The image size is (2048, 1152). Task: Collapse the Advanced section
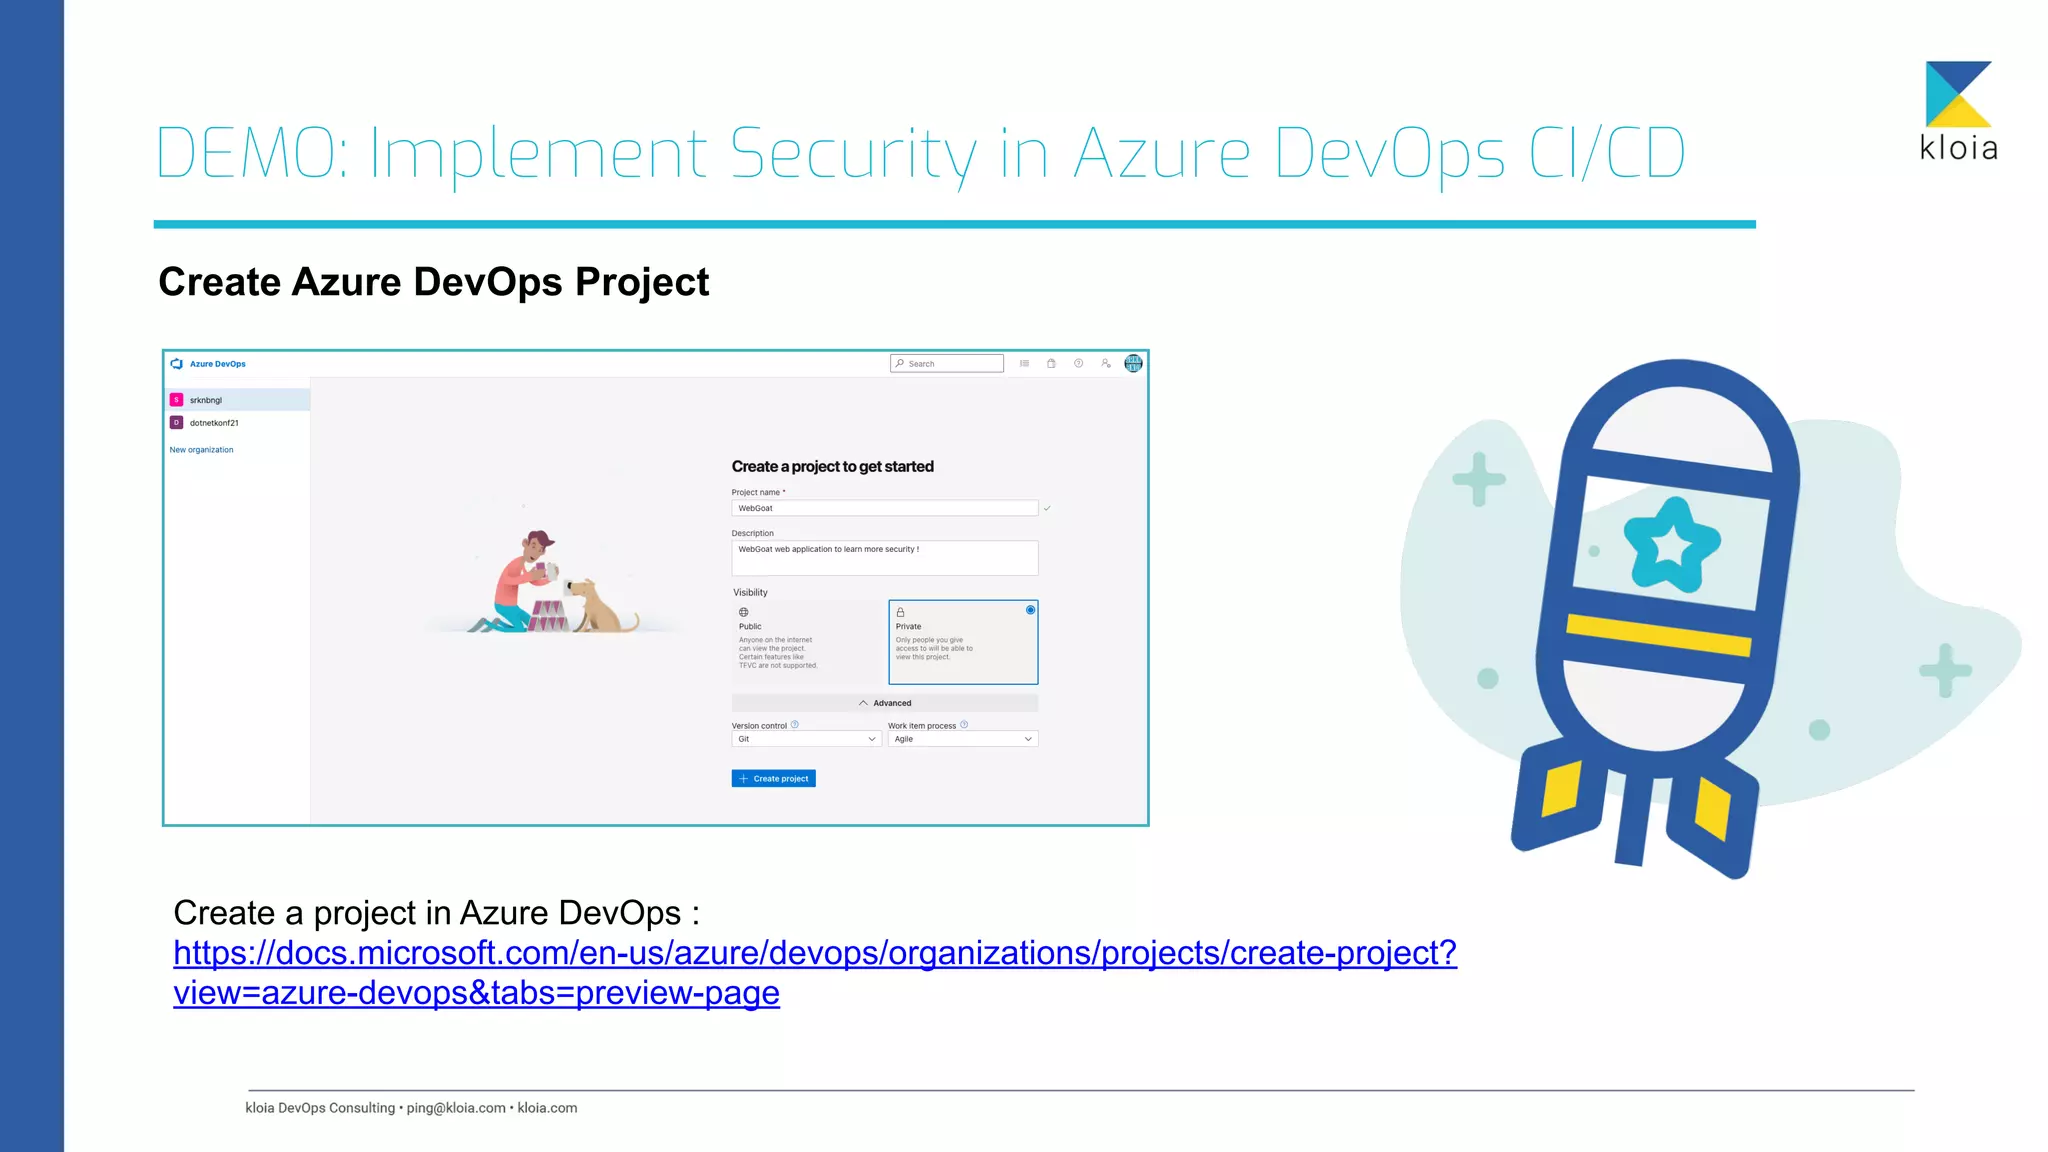coord(885,703)
